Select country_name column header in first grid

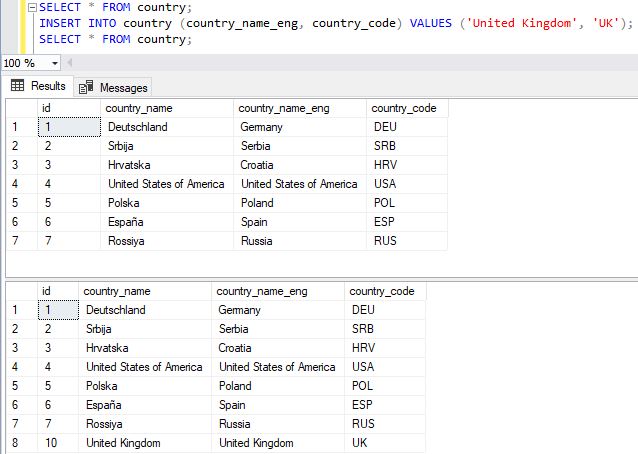tap(138, 108)
